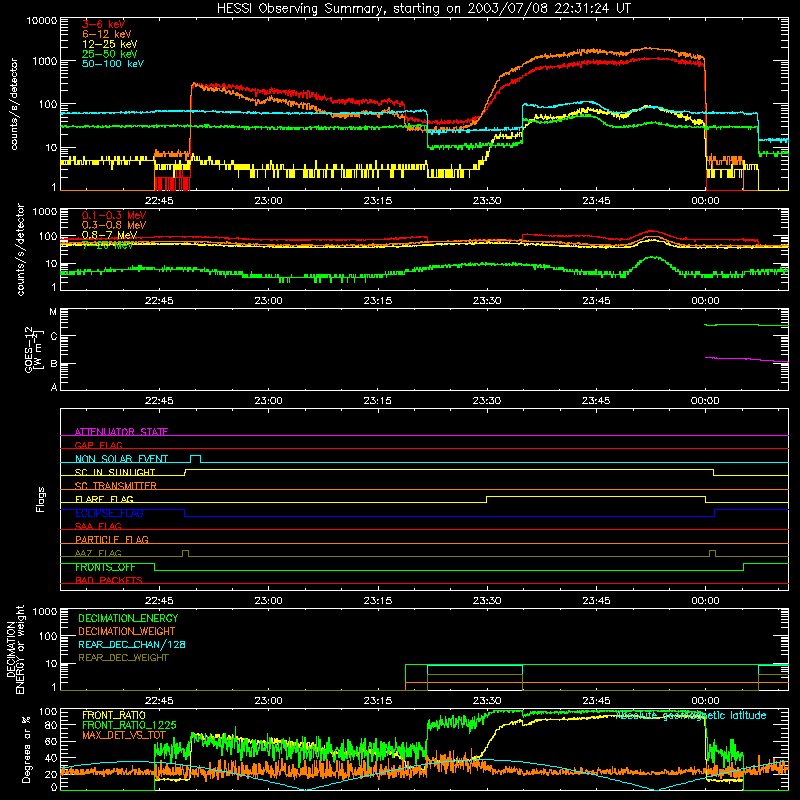Select the ATTENUATOR_STATE flag label
The height and width of the screenshot is (800, 800).
(121, 432)
